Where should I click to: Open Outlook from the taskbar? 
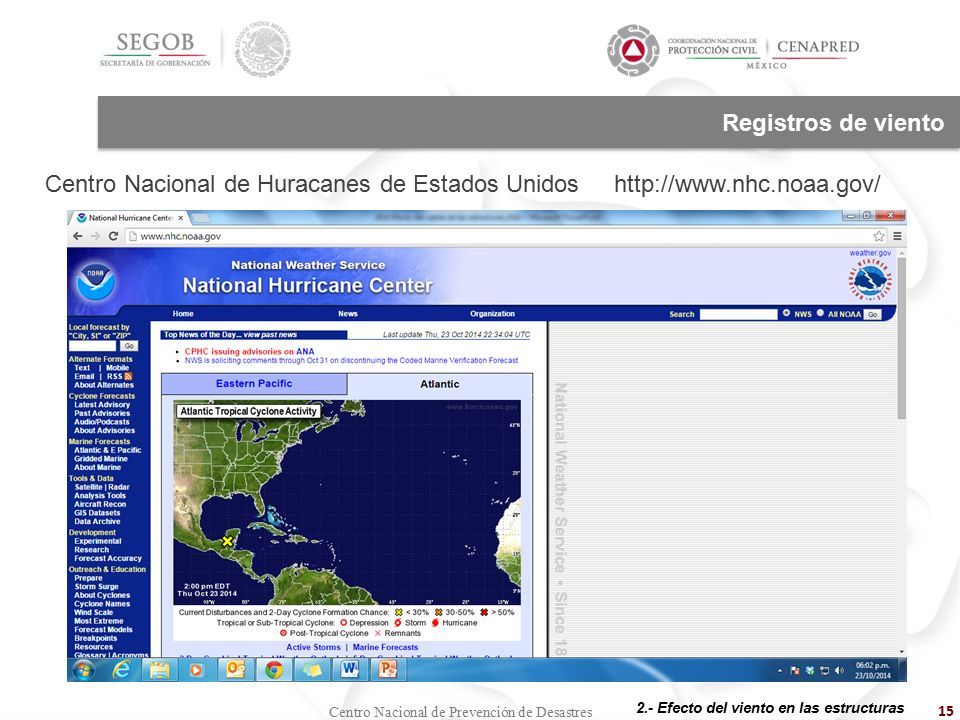click(236, 670)
